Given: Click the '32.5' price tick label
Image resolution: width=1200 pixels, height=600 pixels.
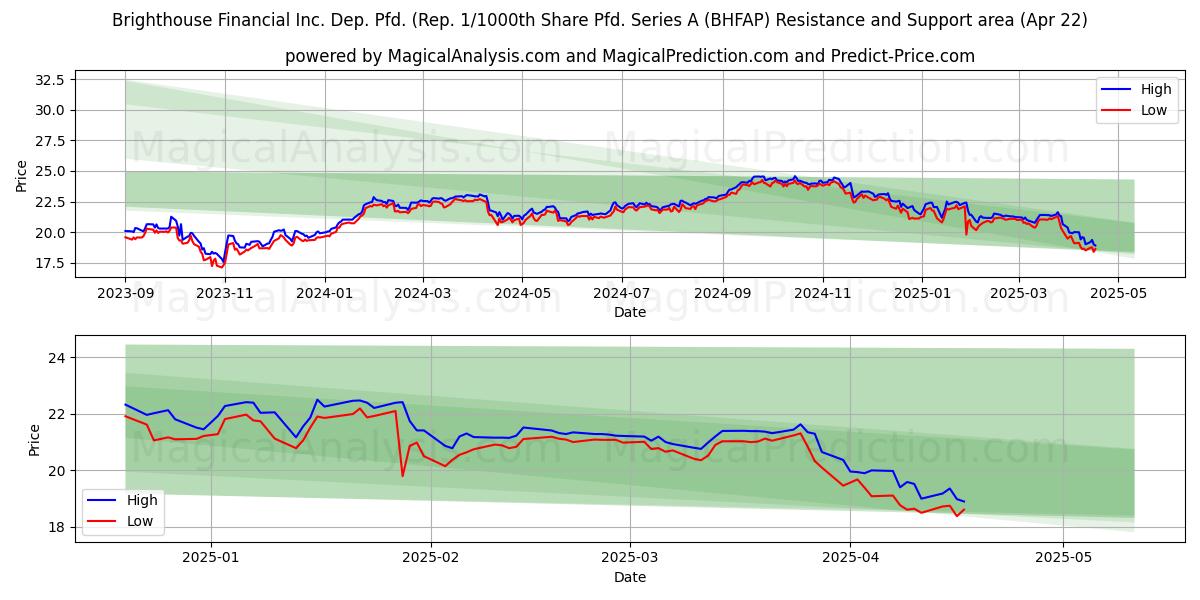Looking at the screenshot, I should 50,79.
